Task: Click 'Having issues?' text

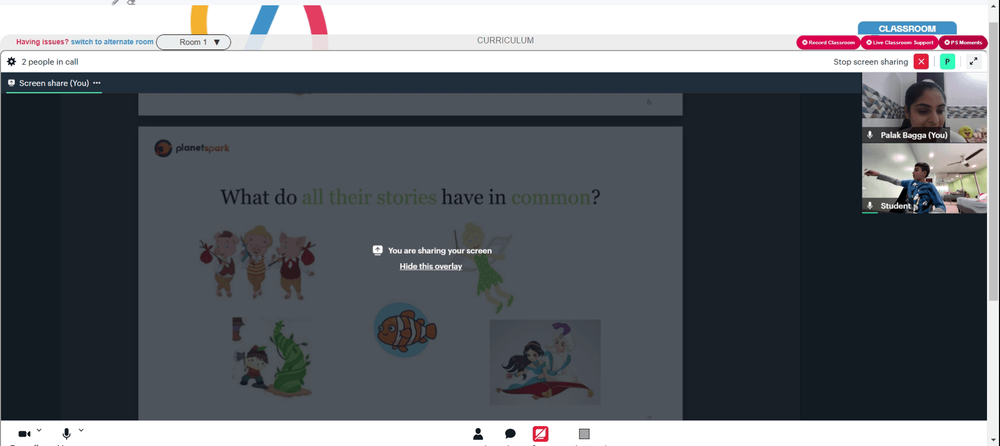Action: pos(42,42)
